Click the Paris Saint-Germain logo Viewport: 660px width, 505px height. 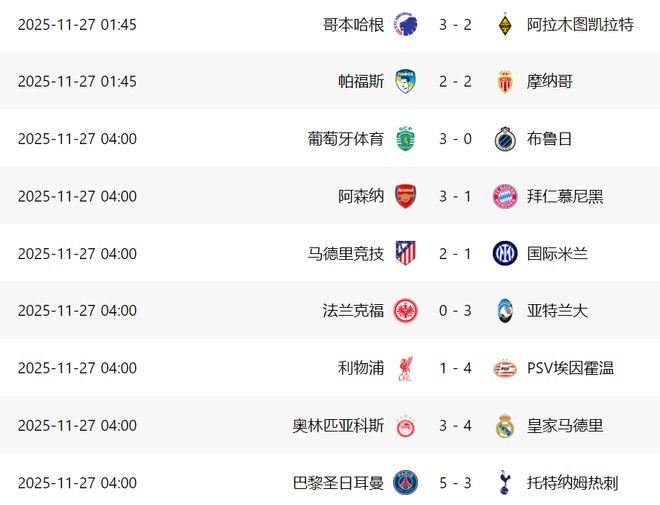pos(405,483)
